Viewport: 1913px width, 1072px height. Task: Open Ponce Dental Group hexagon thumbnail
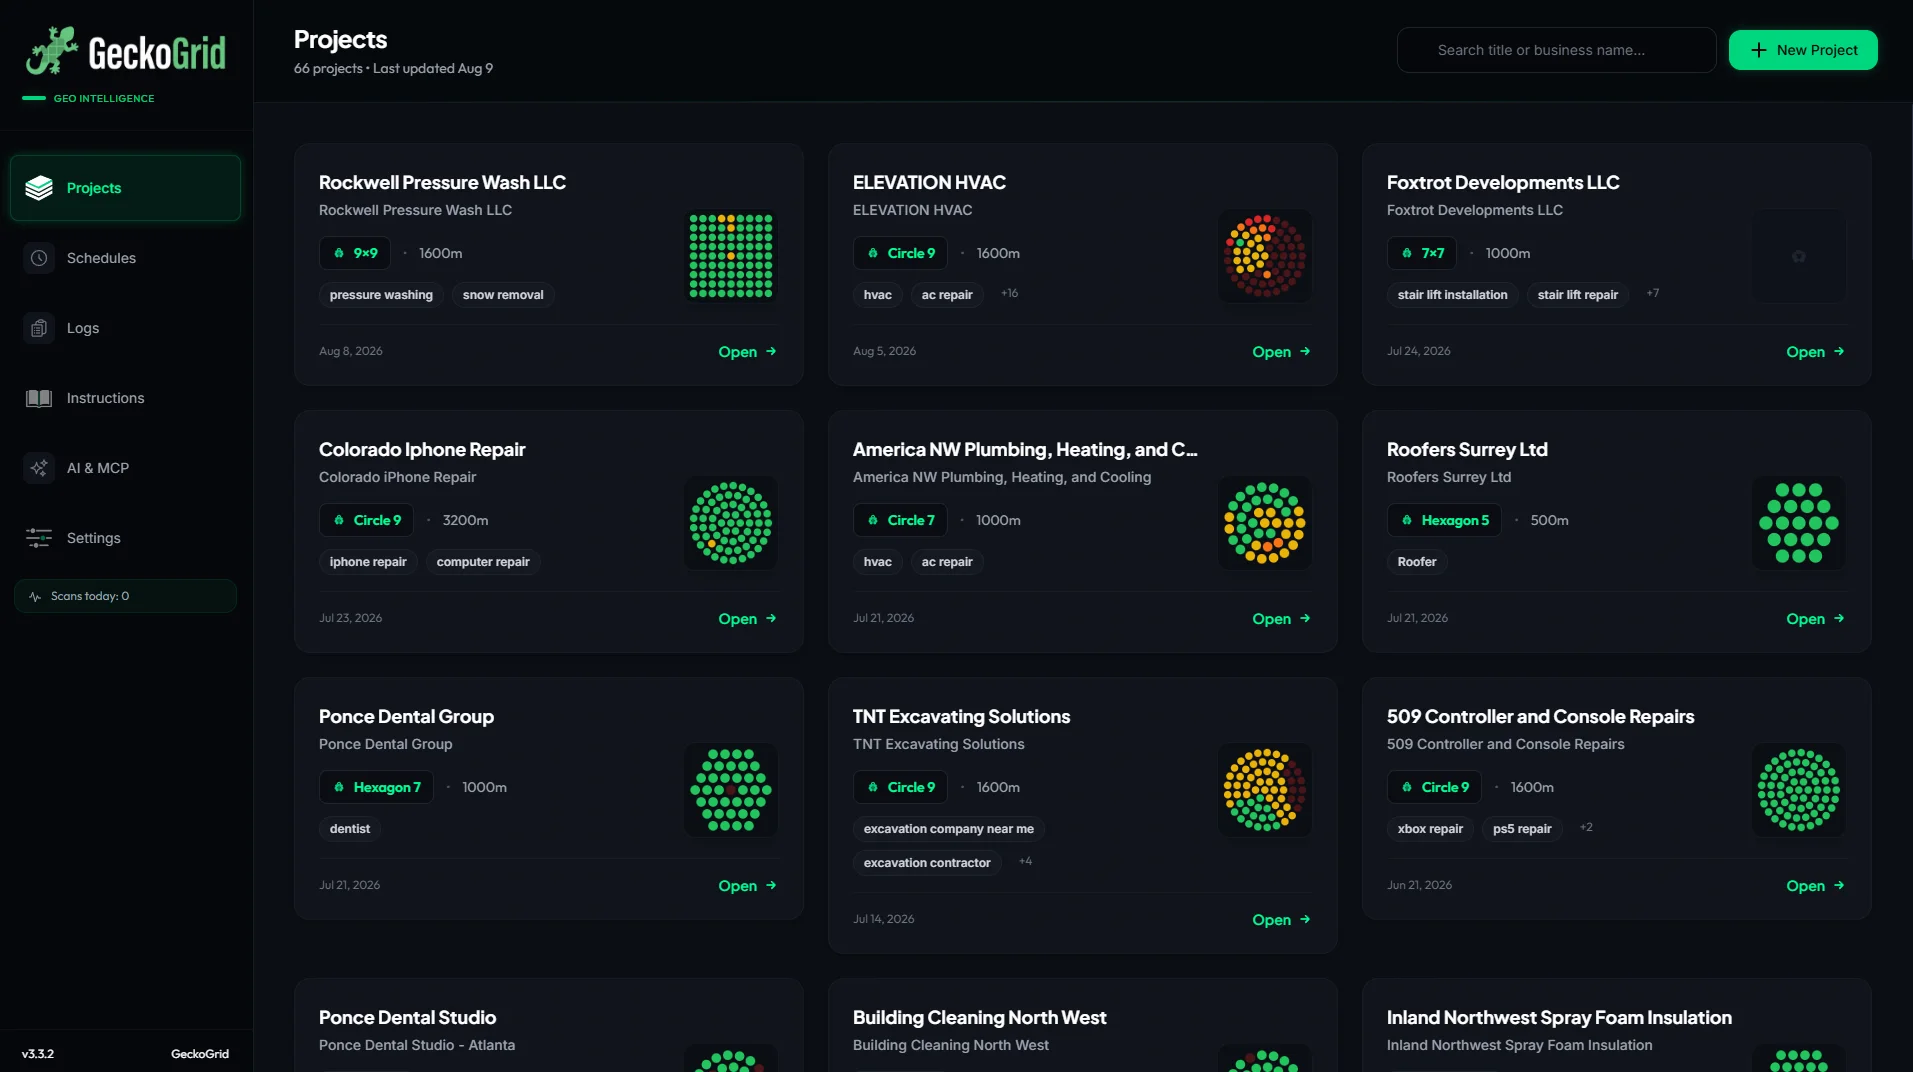click(731, 790)
